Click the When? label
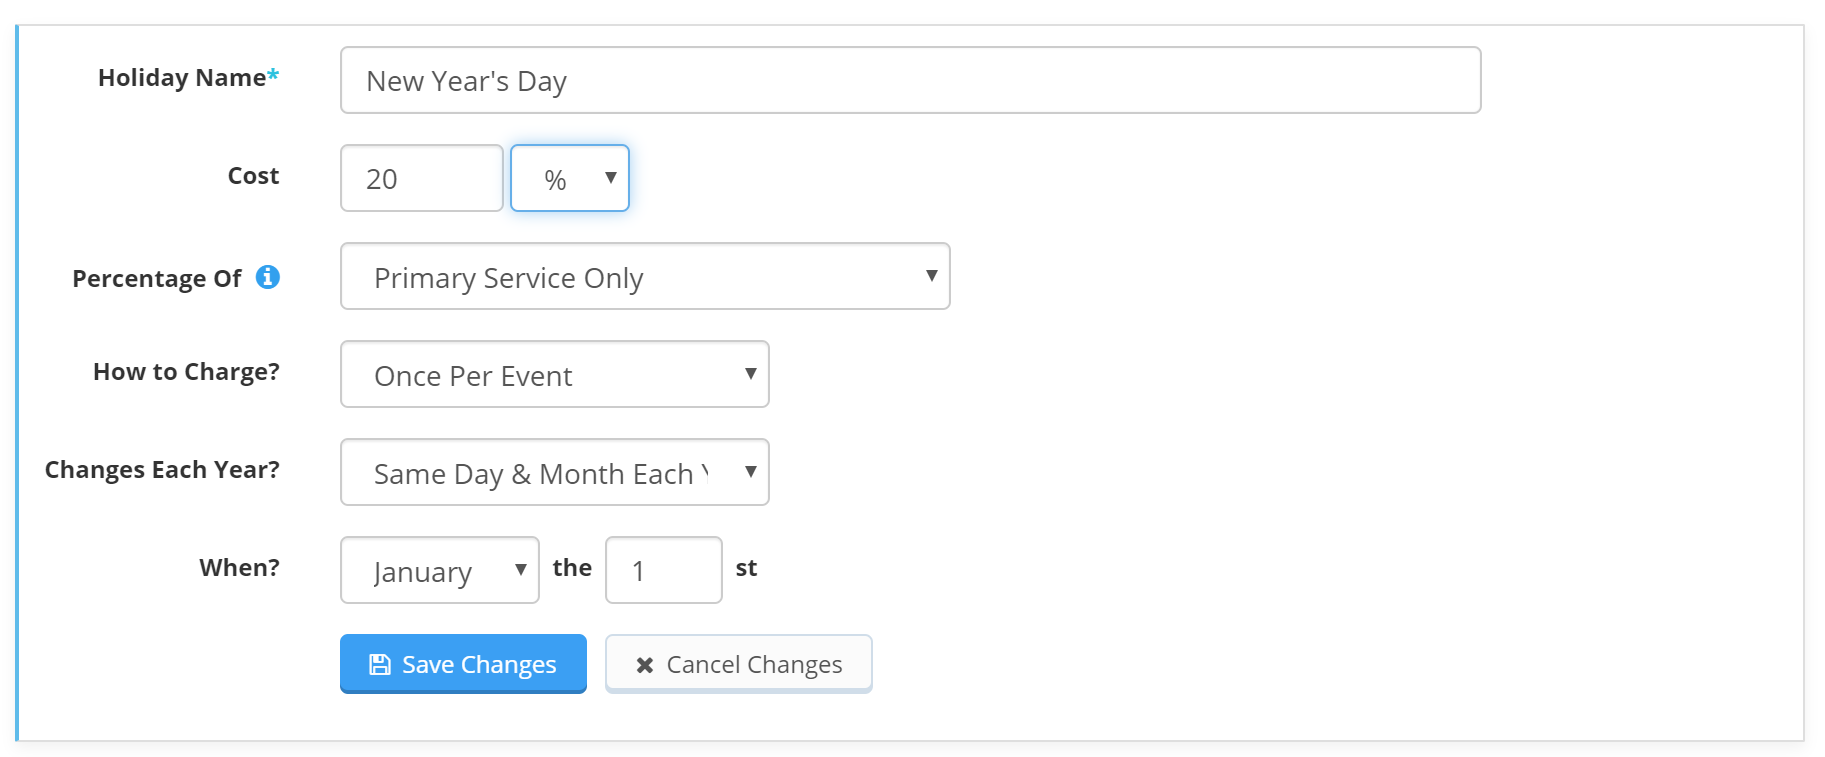Screen dimensions: 1825x757 (x=239, y=568)
